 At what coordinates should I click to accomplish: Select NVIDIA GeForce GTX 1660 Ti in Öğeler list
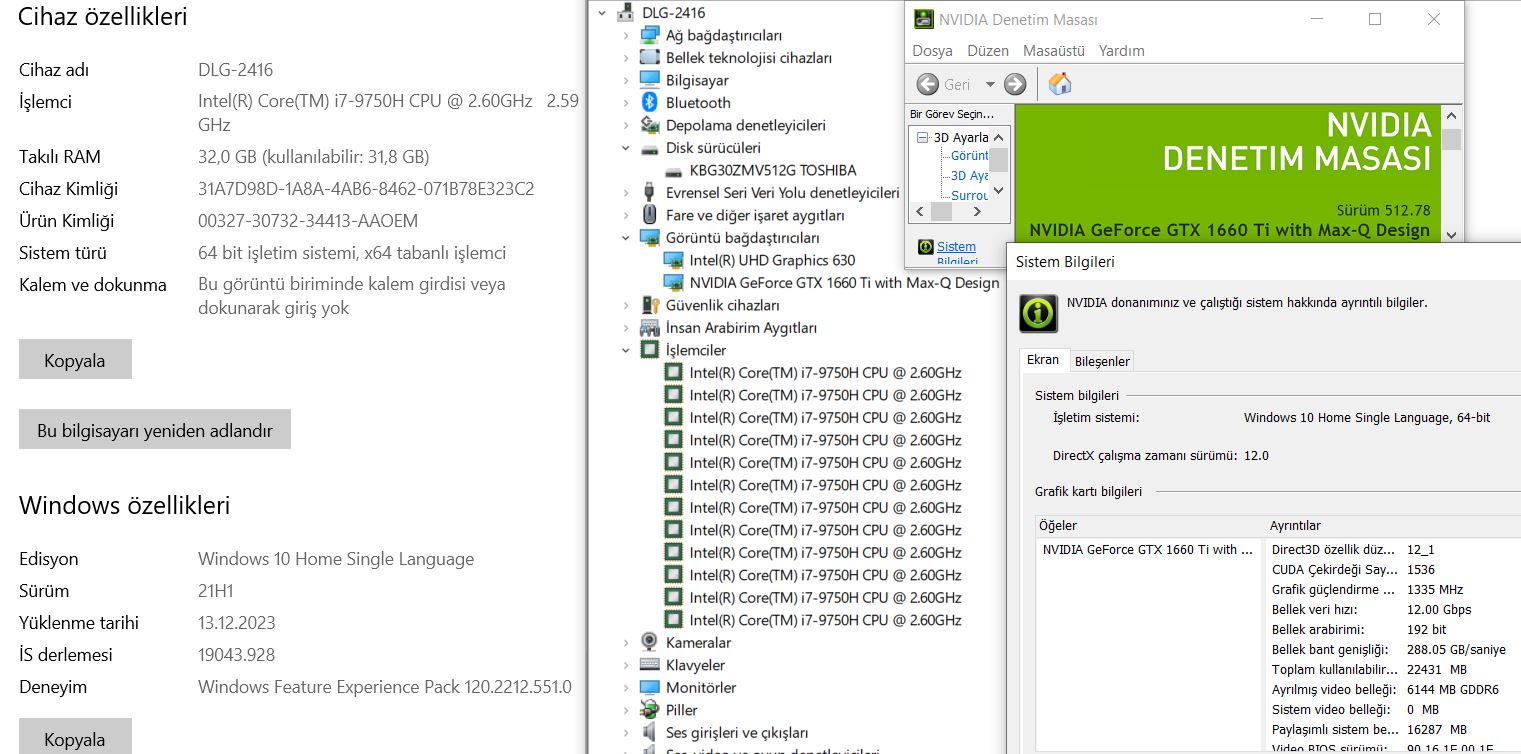click(1147, 549)
